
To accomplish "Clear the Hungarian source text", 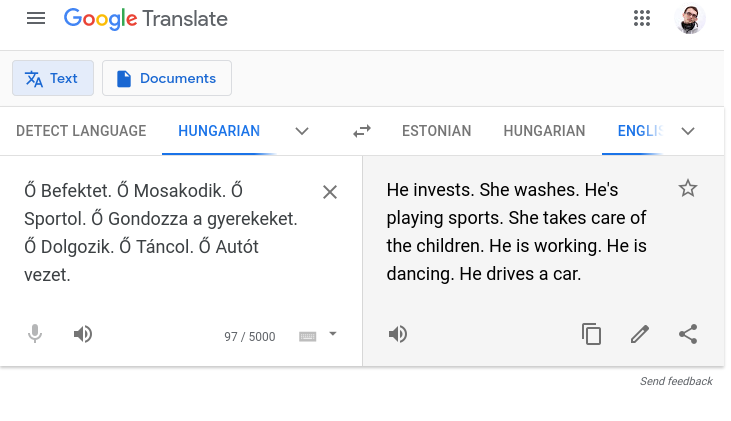I will tap(329, 192).
